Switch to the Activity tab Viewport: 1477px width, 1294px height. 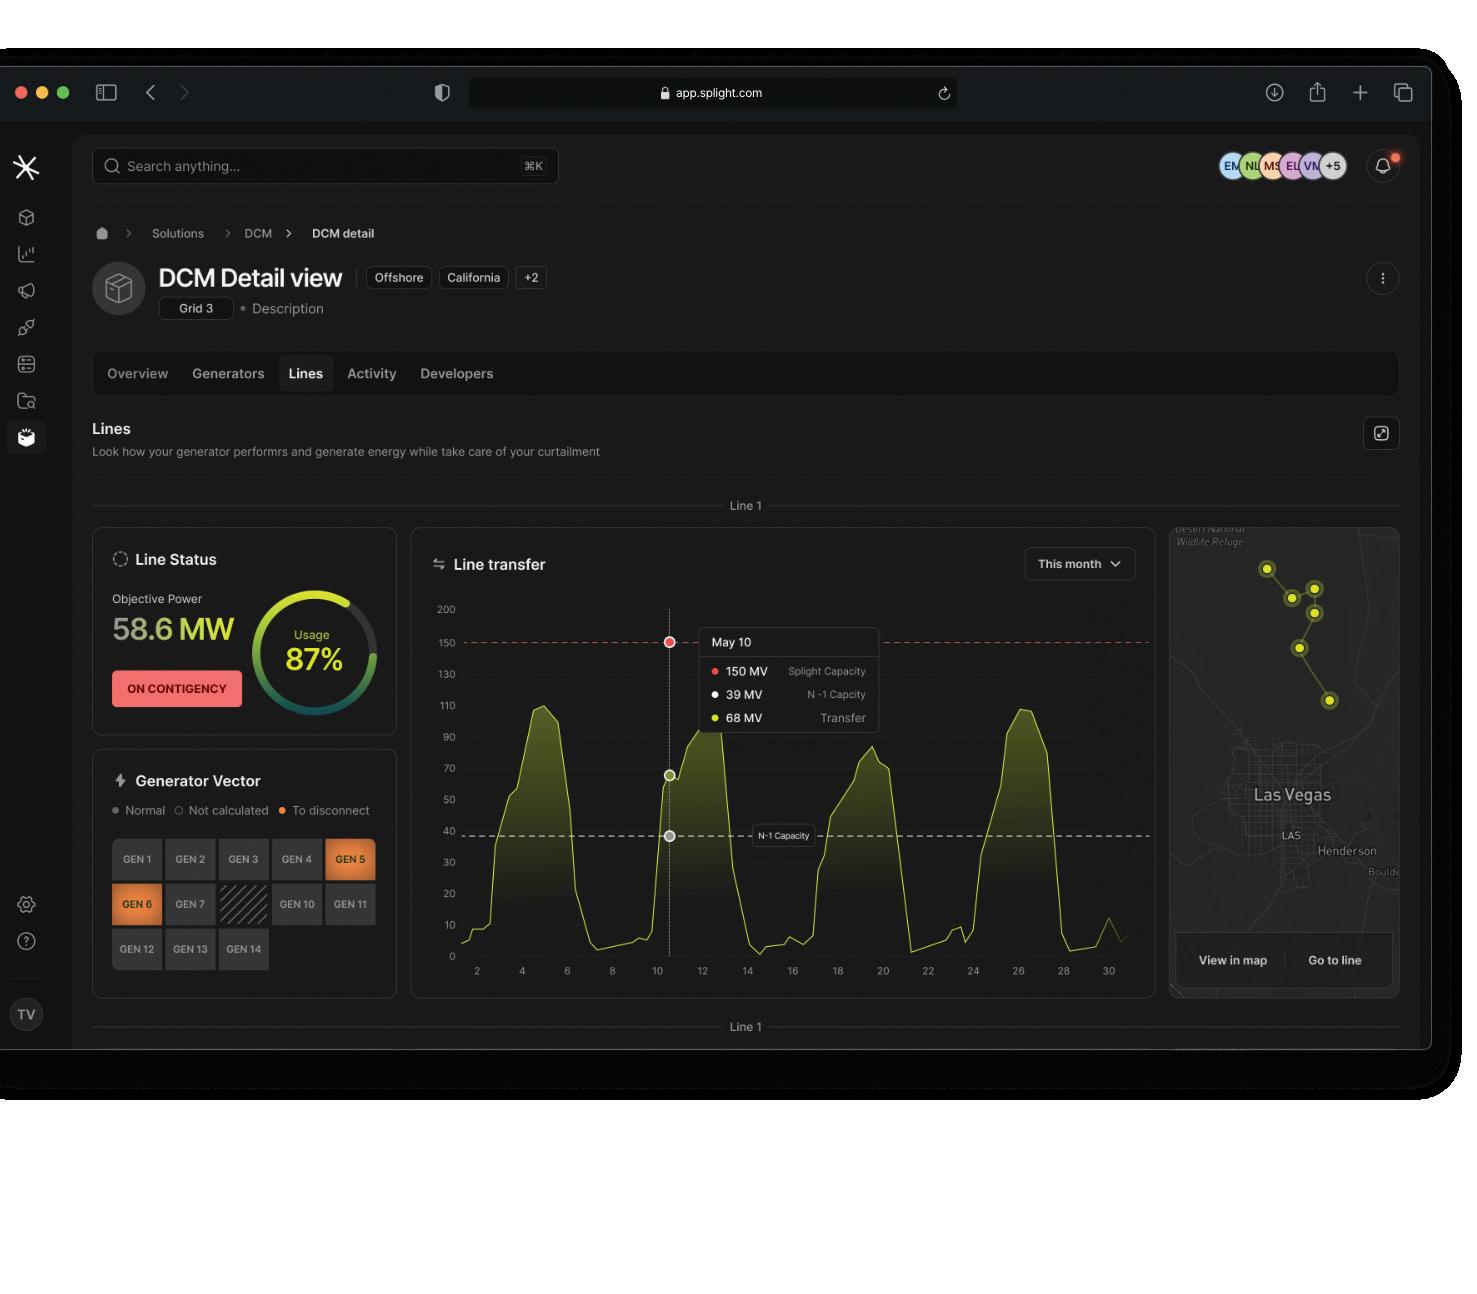(x=372, y=373)
